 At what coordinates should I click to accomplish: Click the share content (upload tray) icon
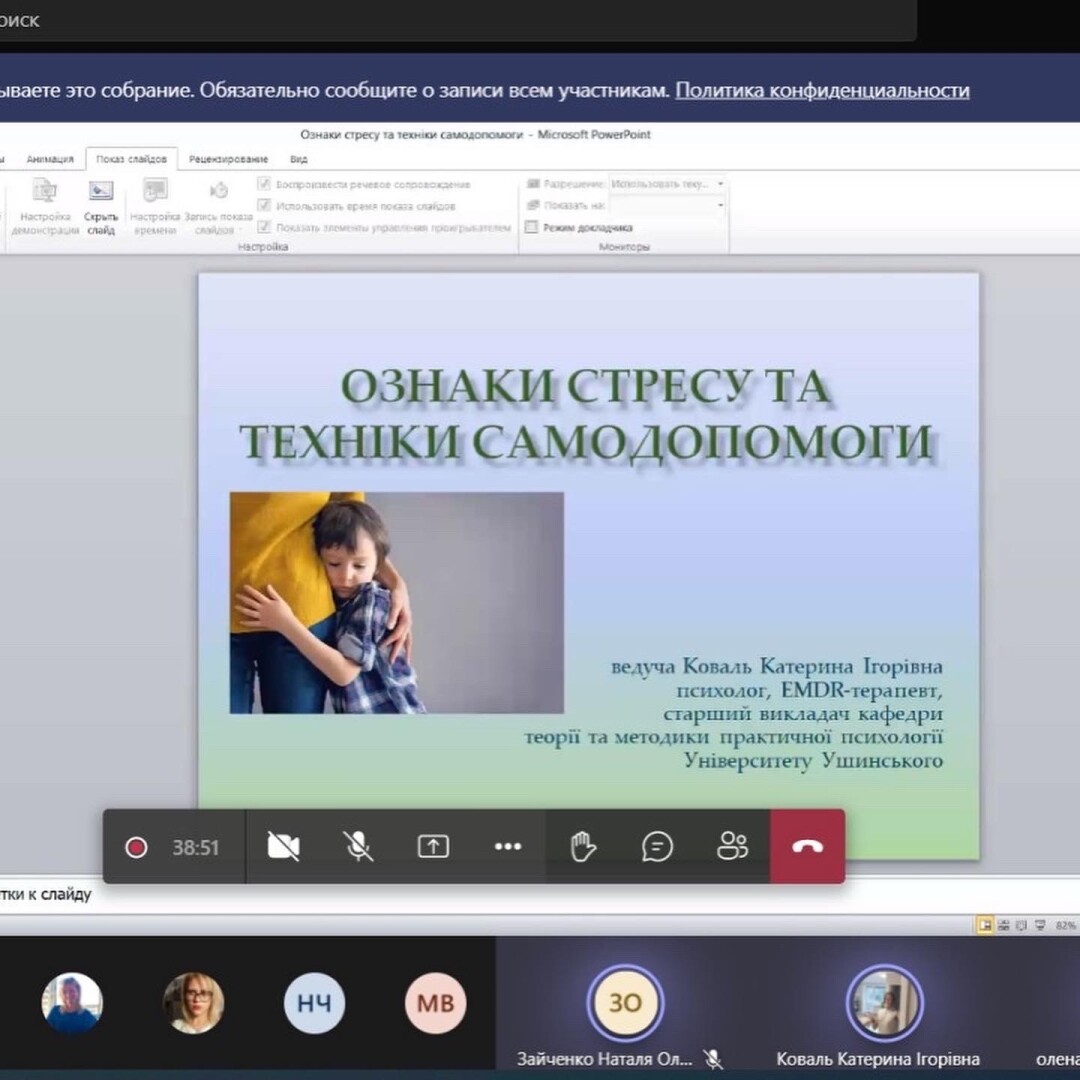tap(433, 847)
